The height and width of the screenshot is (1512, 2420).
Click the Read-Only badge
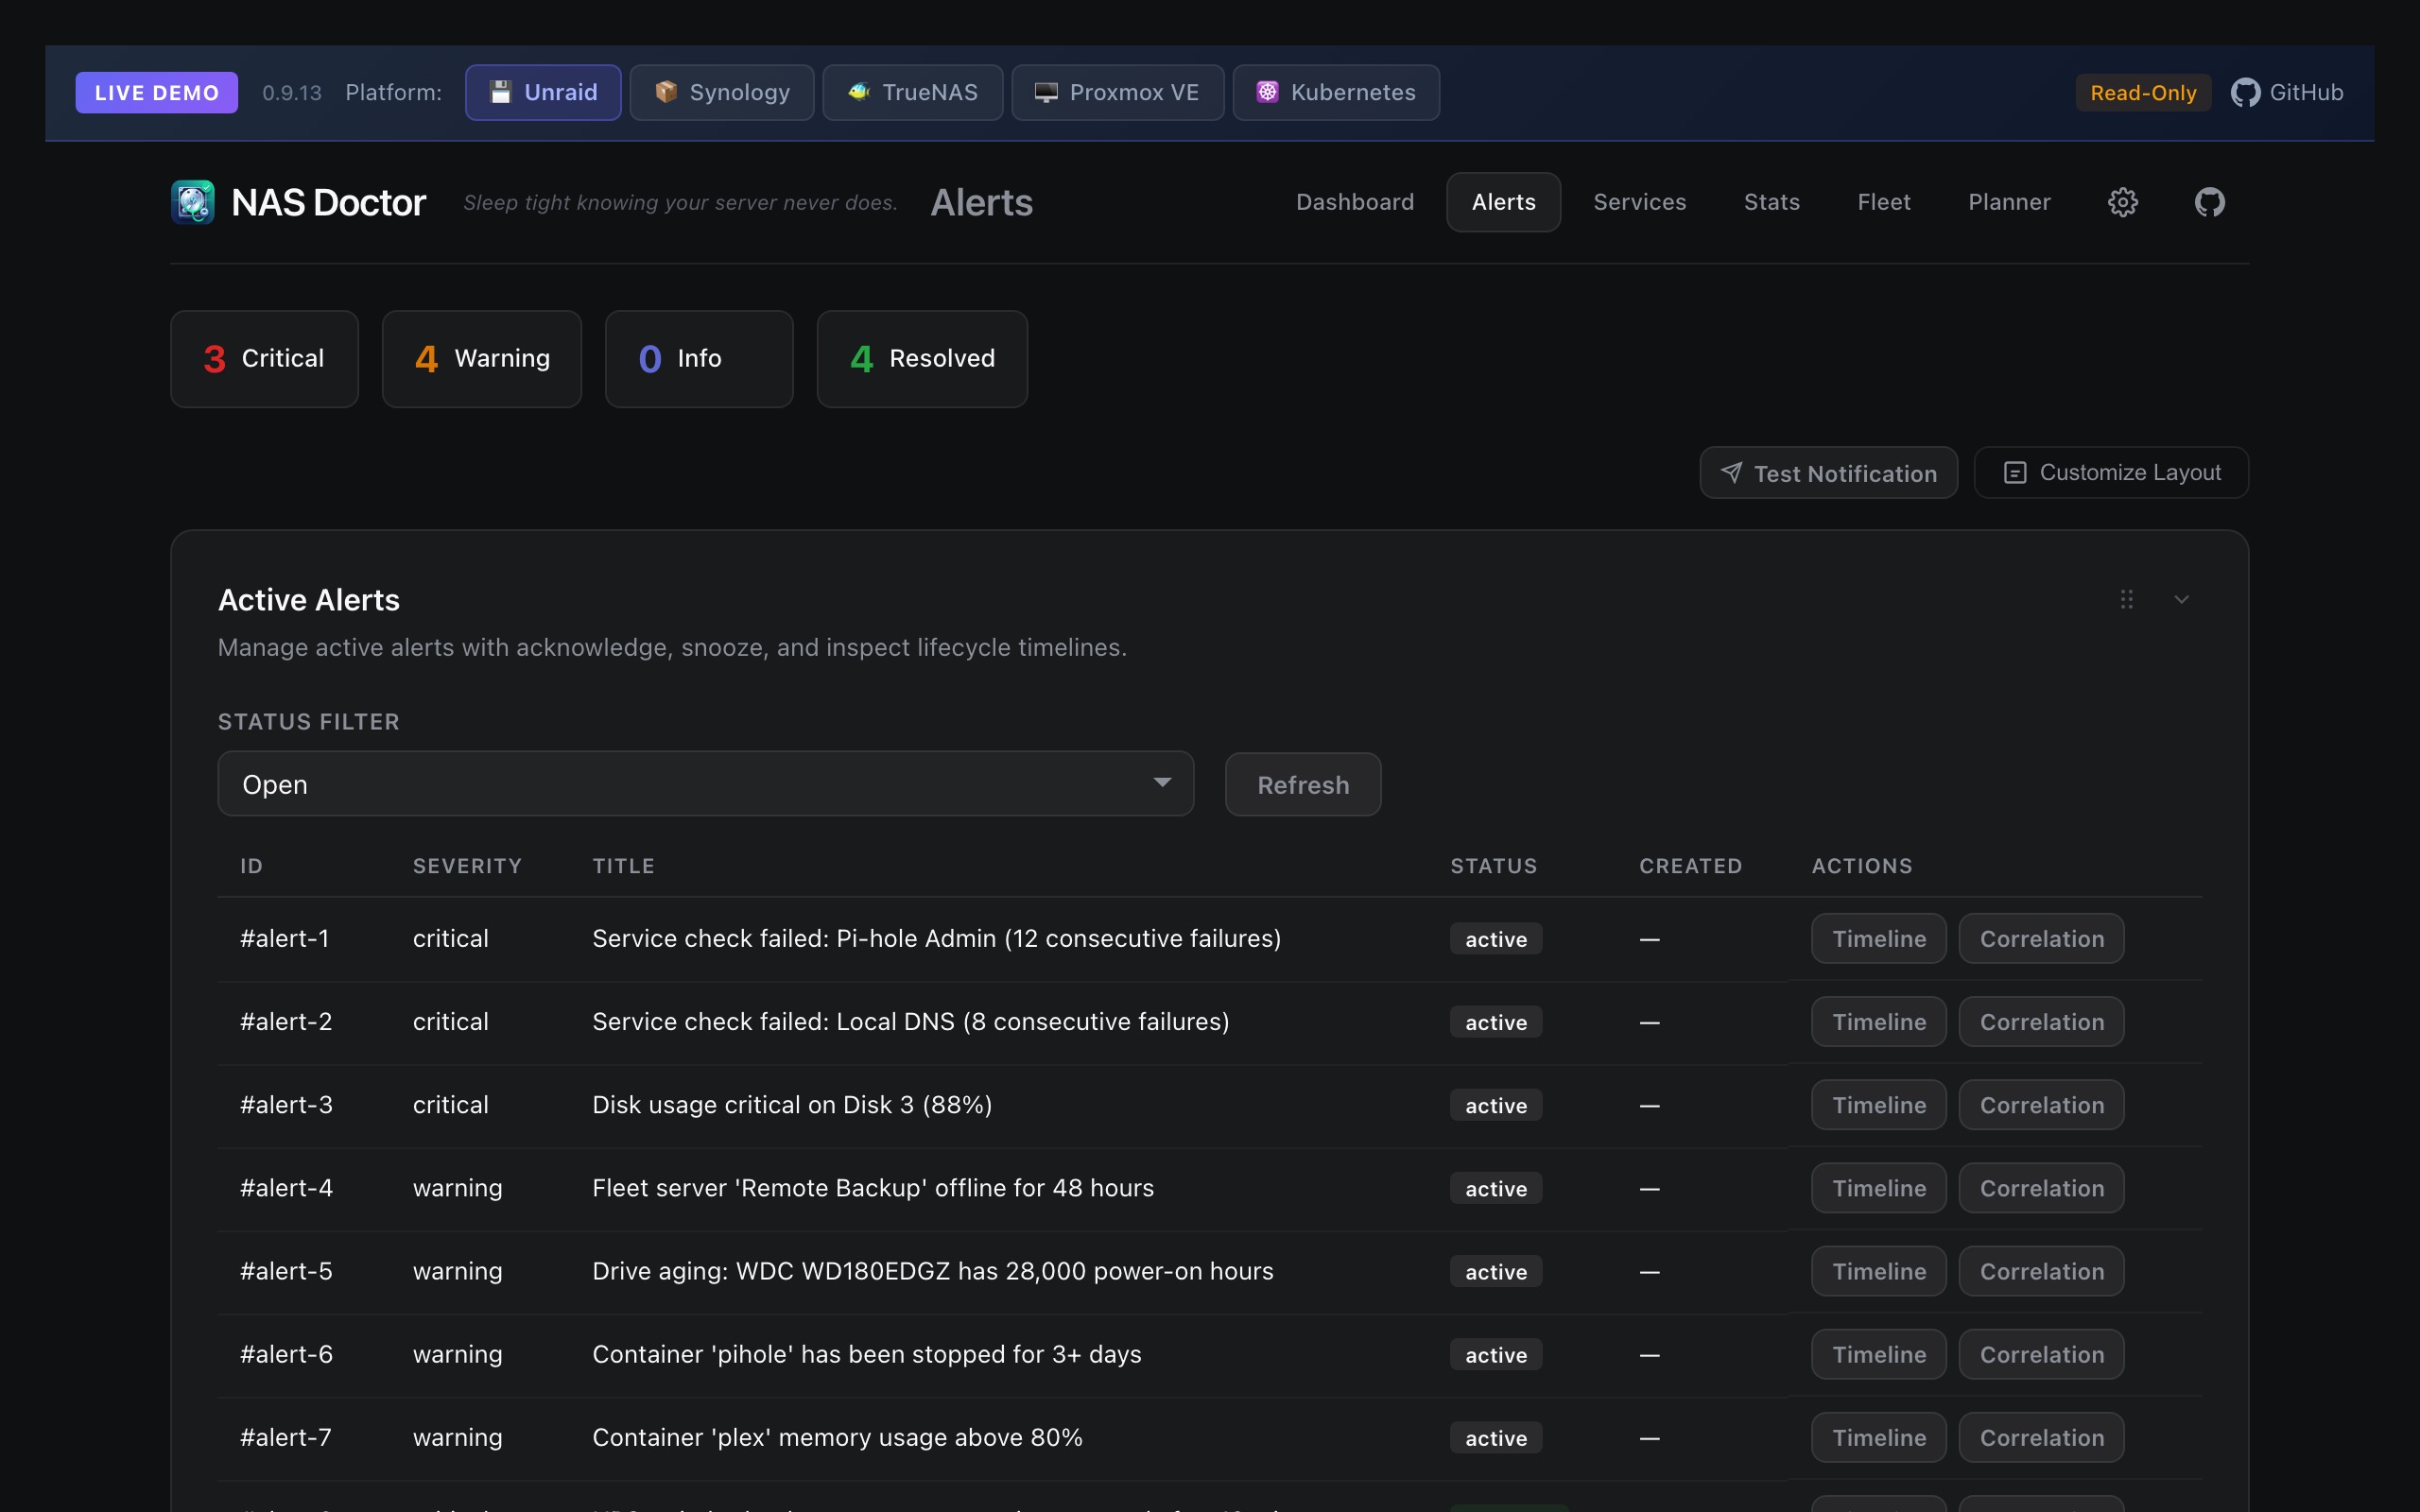2143,92
